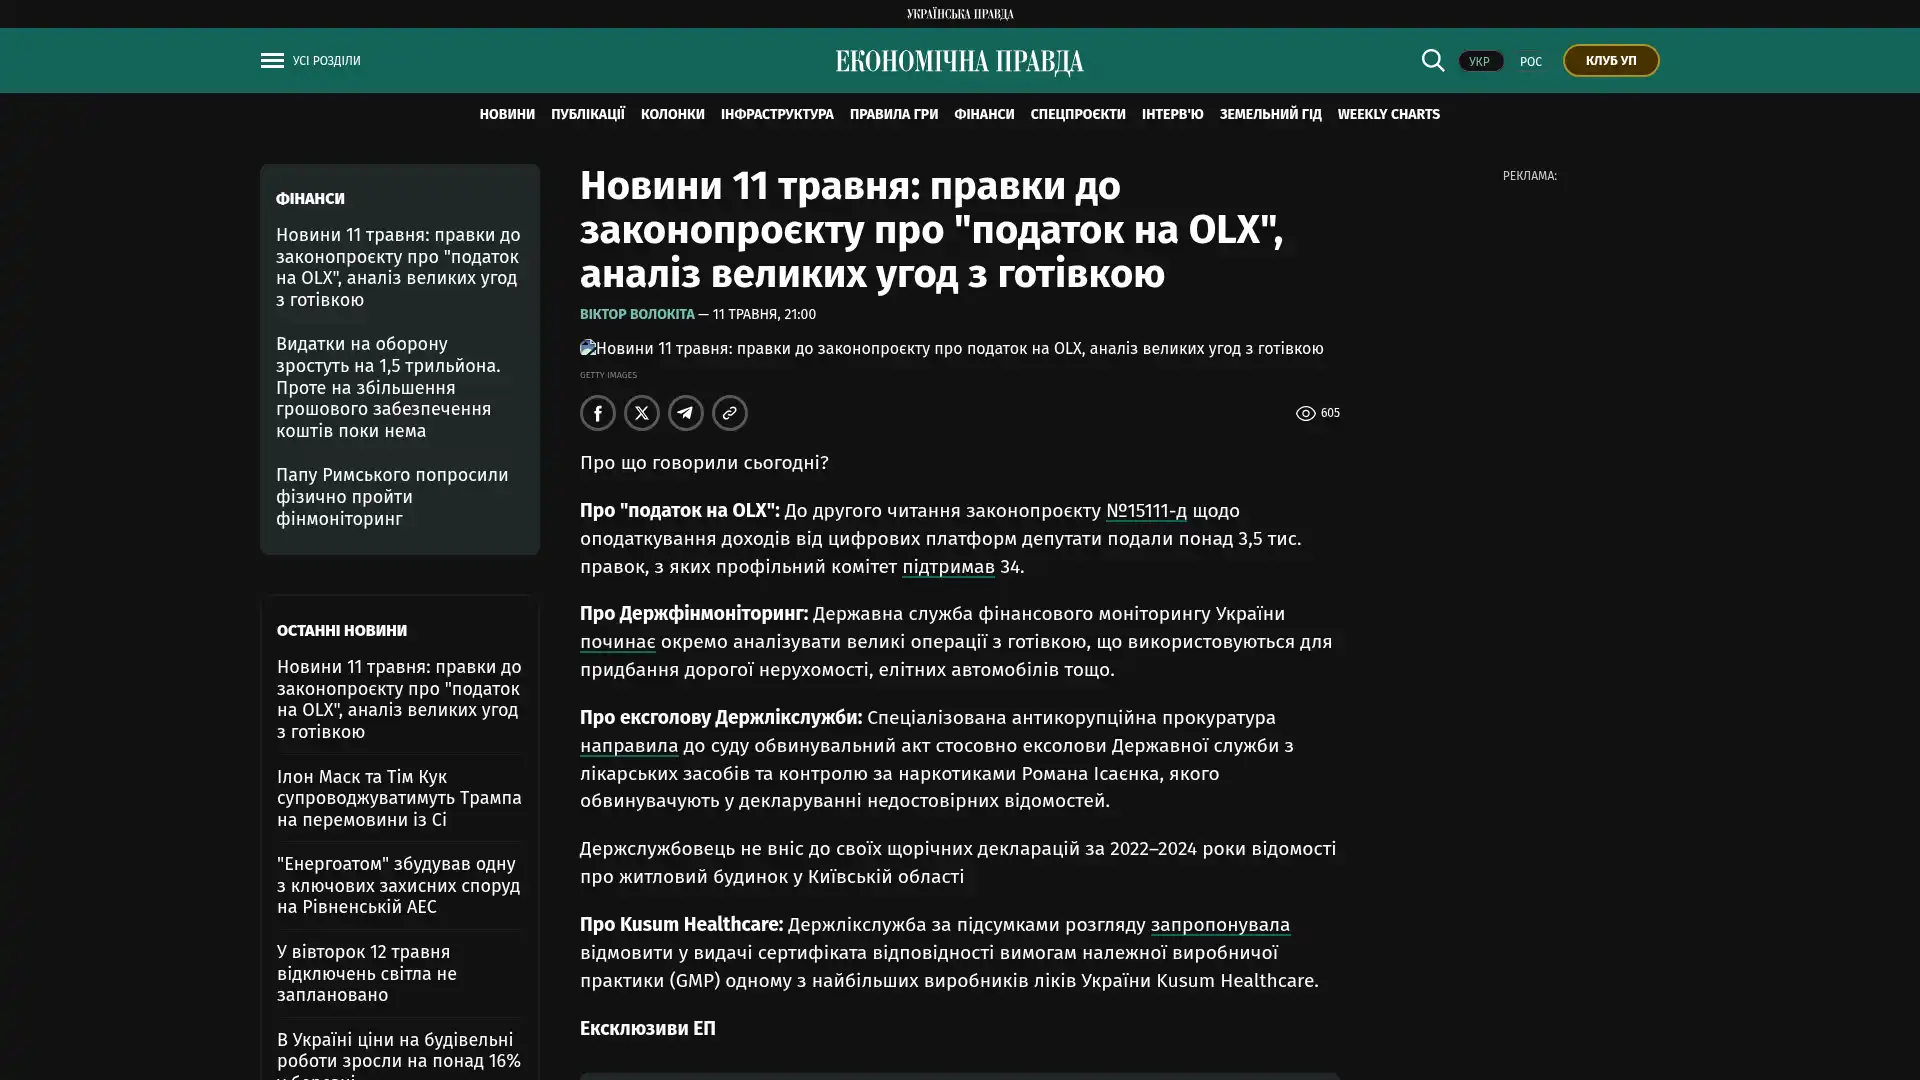Share article via Telegram
This screenshot has width=1920, height=1080.
[x=685, y=413]
